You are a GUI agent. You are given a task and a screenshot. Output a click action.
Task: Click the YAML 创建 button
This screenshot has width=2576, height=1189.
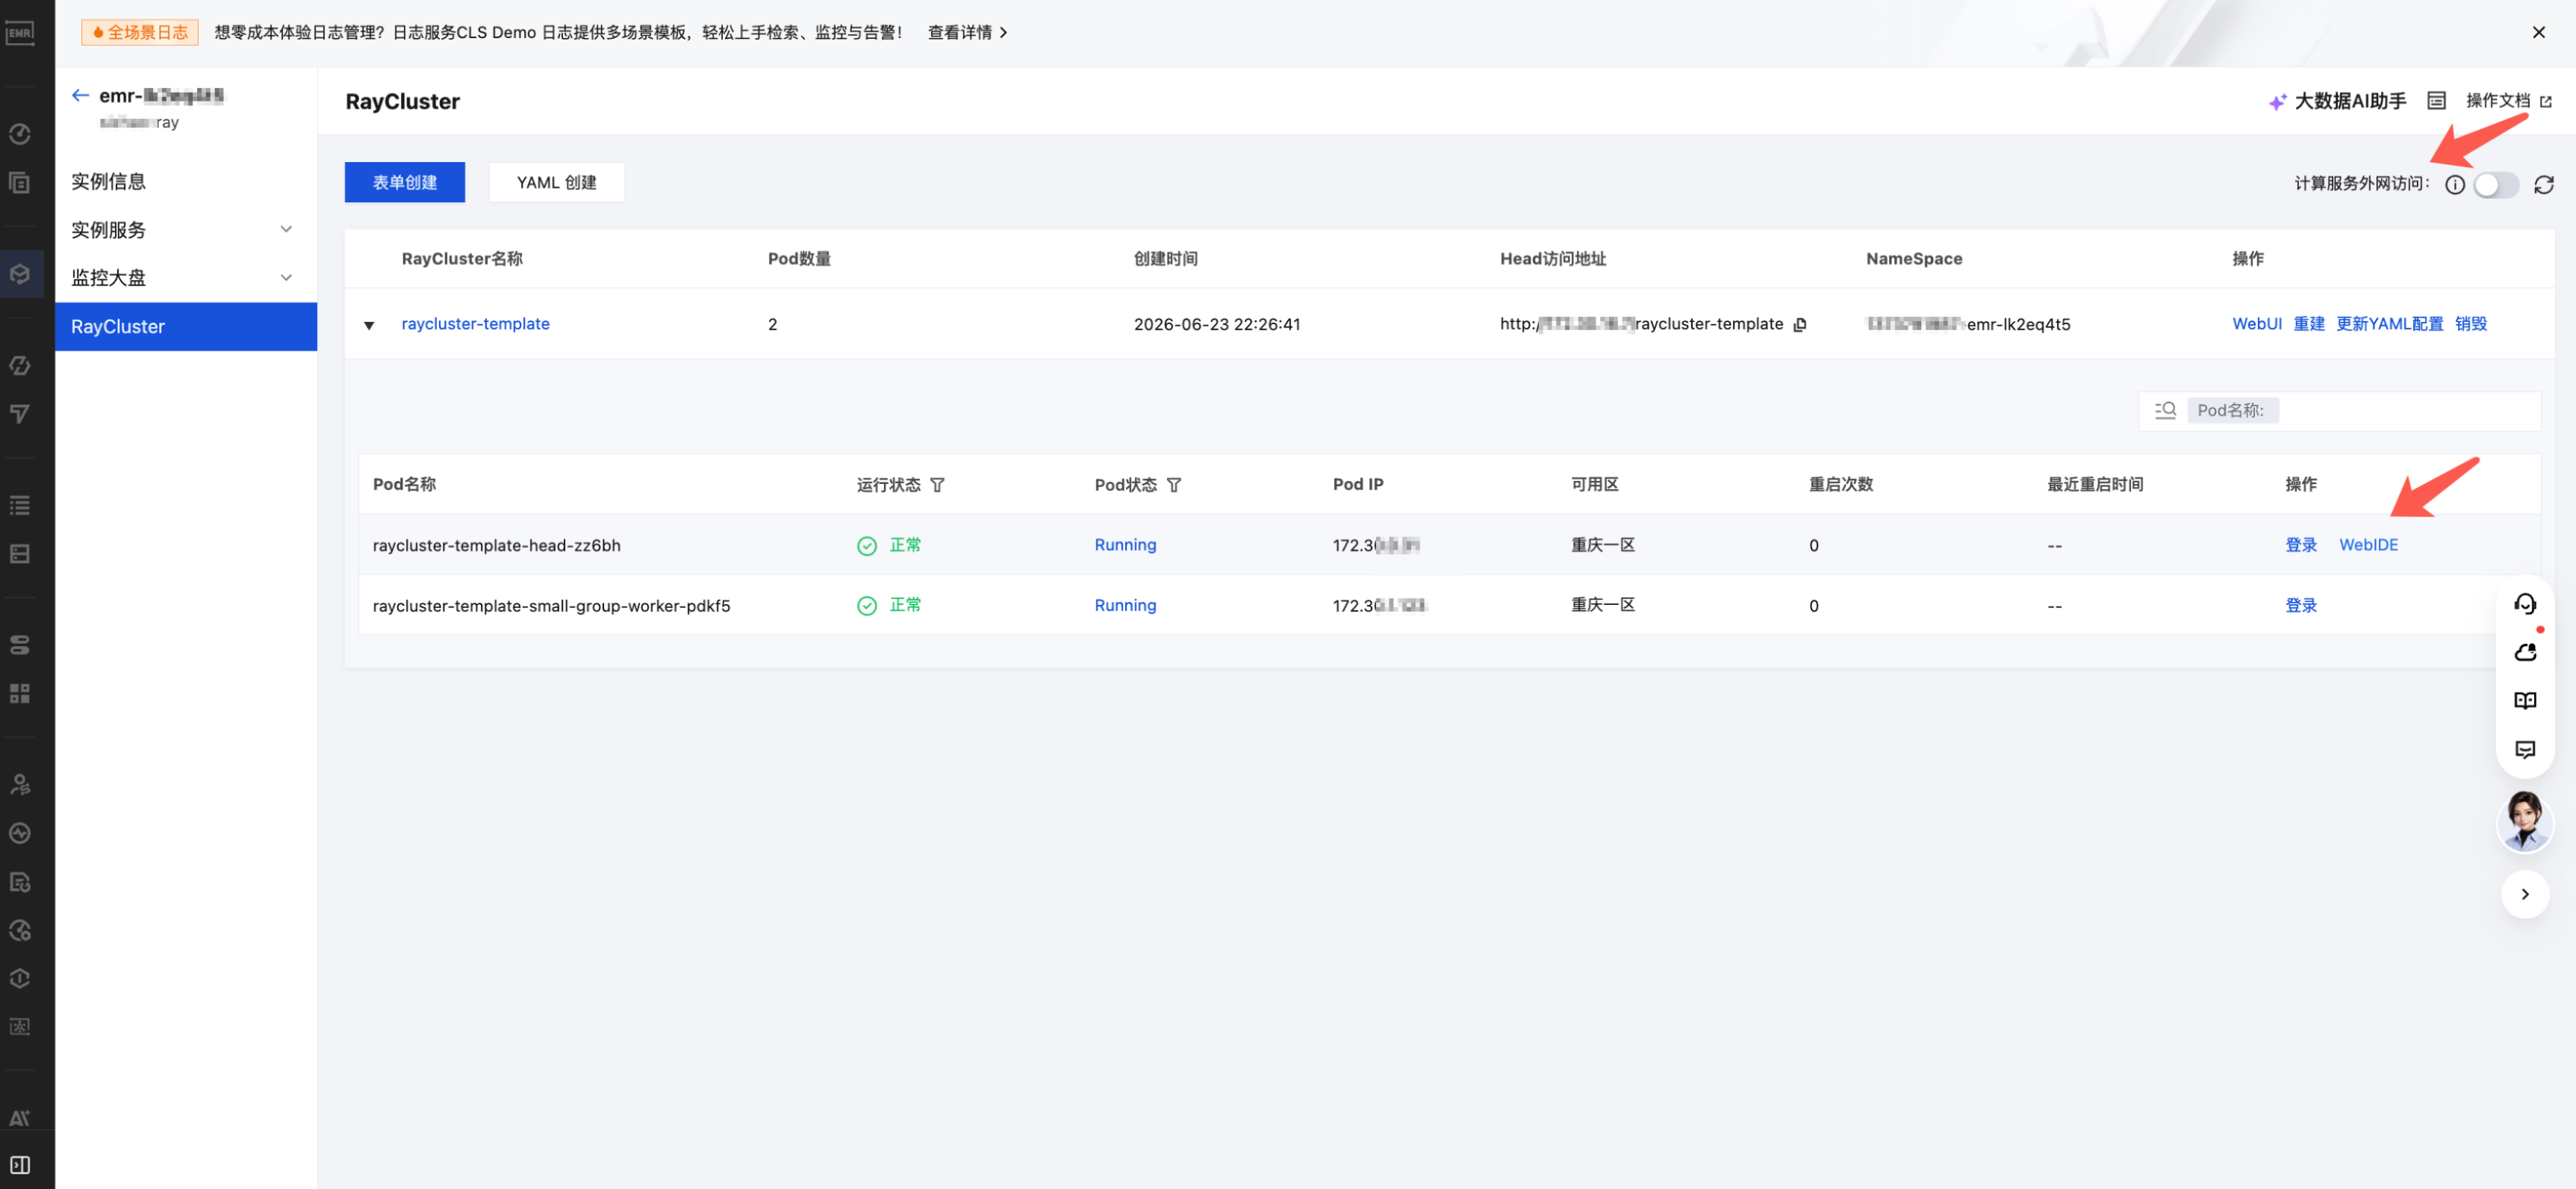[x=556, y=182]
